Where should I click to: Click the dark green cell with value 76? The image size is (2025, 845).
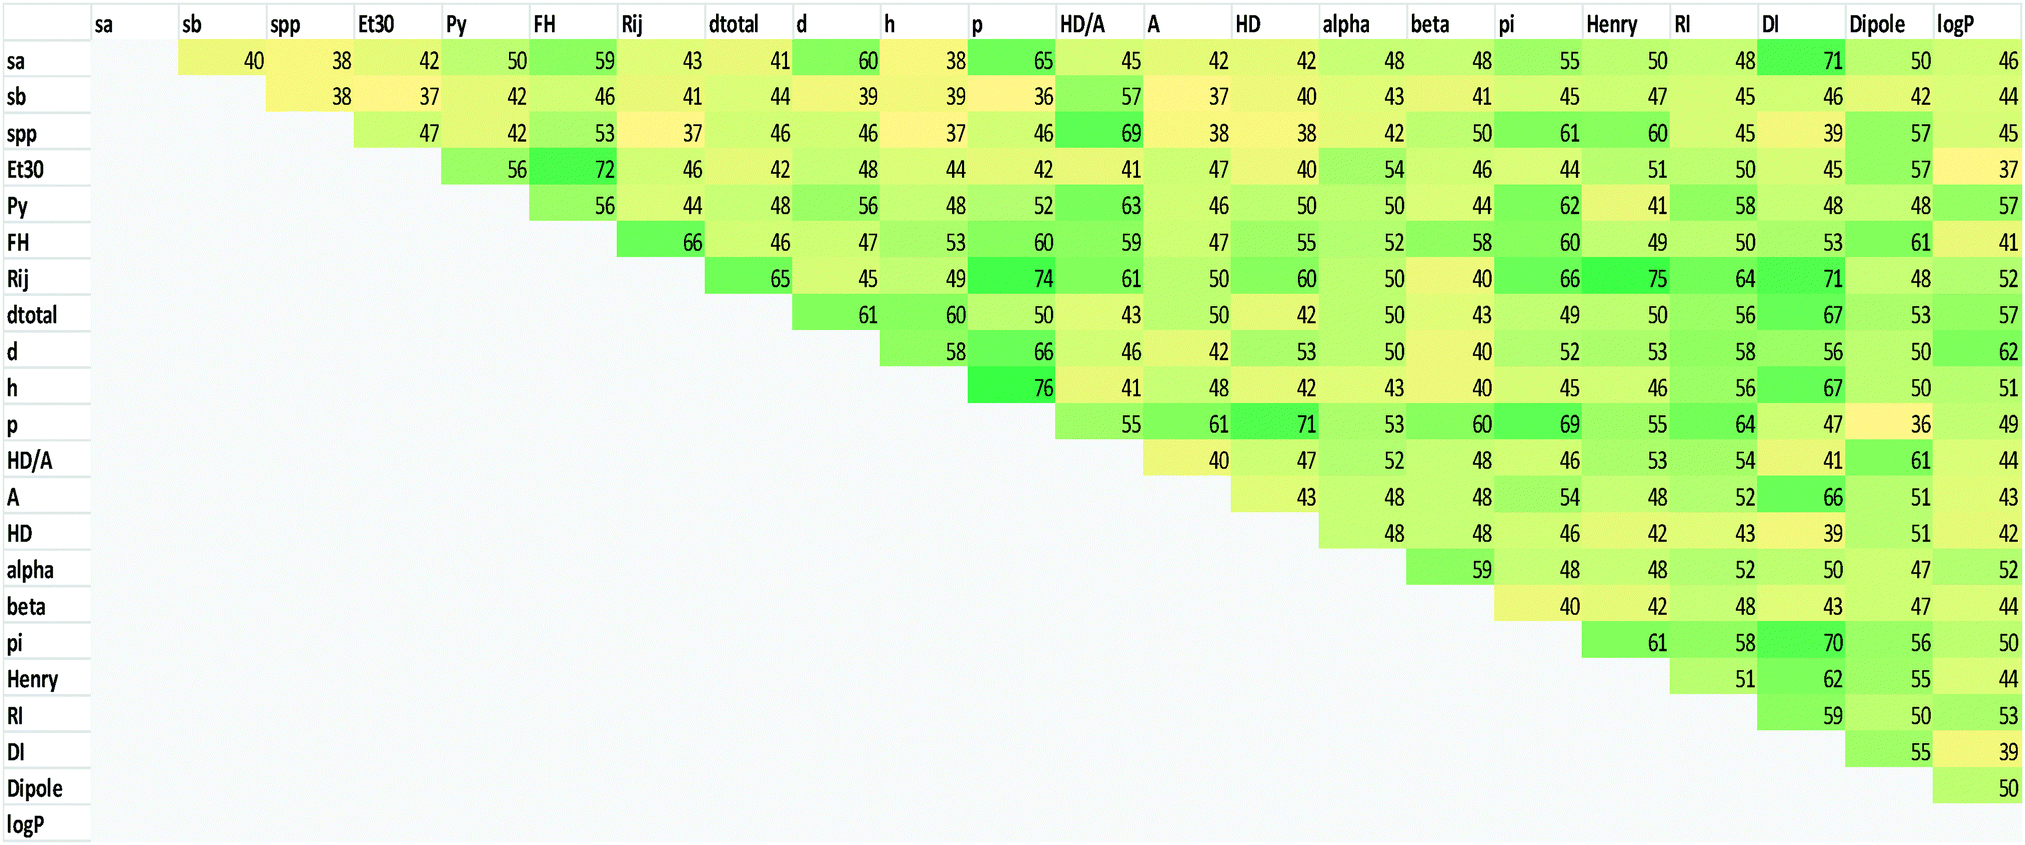pyautogui.click(x=1012, y=388)
